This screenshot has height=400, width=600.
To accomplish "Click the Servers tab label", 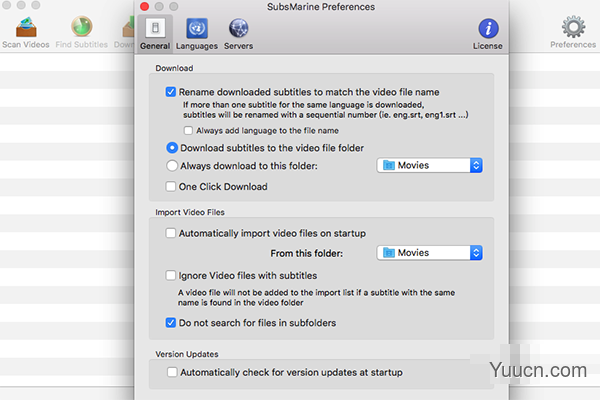I will click(x=238, y=46).
